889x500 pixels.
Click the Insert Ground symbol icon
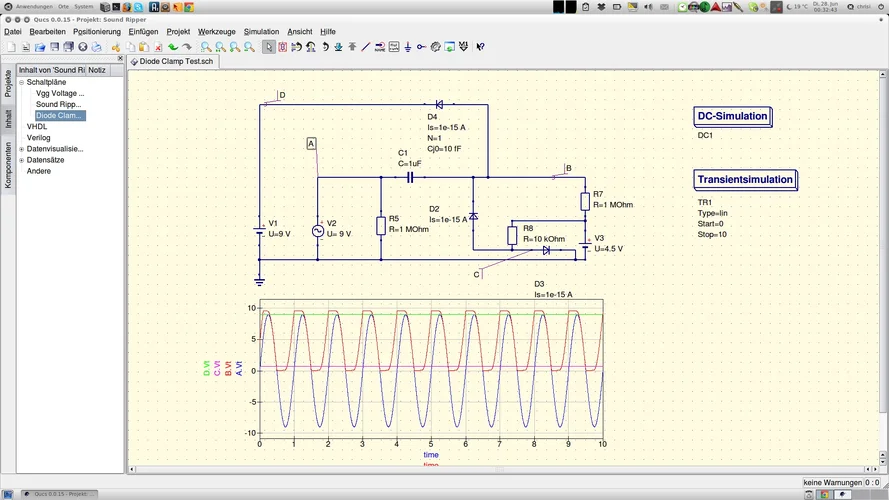[408, 47]
